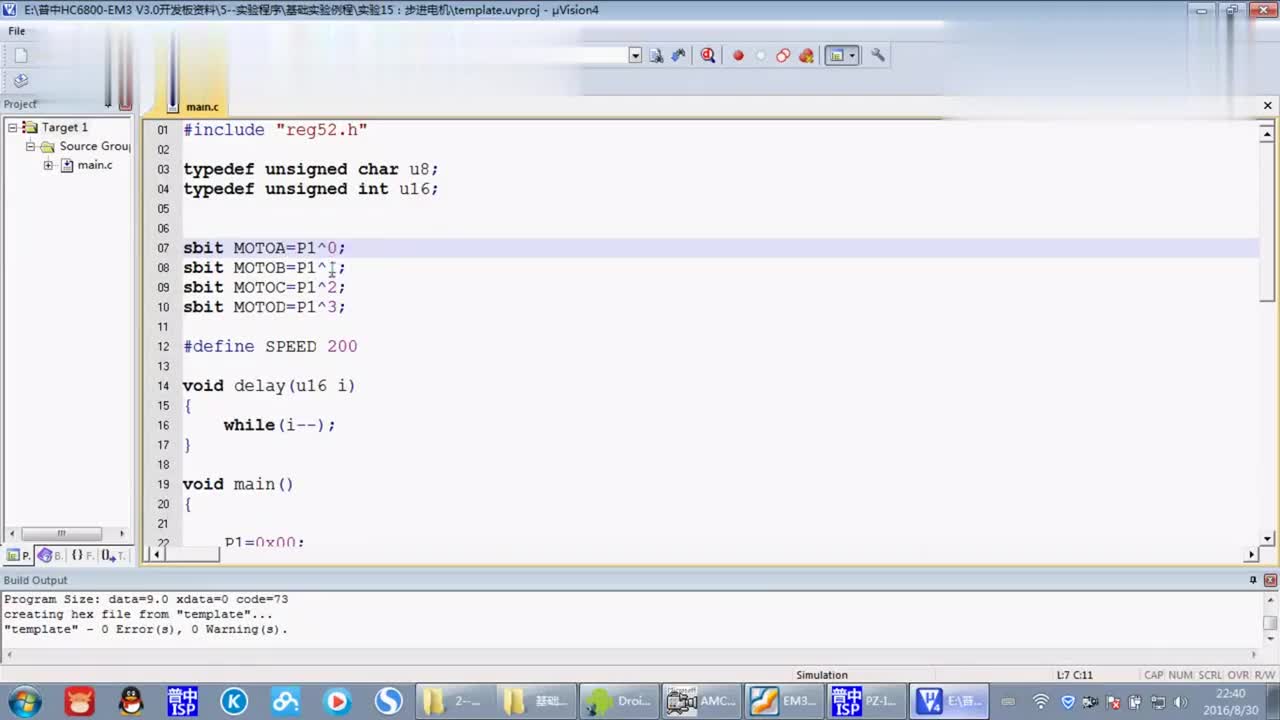This screenshot has height=720, width=1280.
Task: Expand the main.c tree node
Action: (48, 165)
